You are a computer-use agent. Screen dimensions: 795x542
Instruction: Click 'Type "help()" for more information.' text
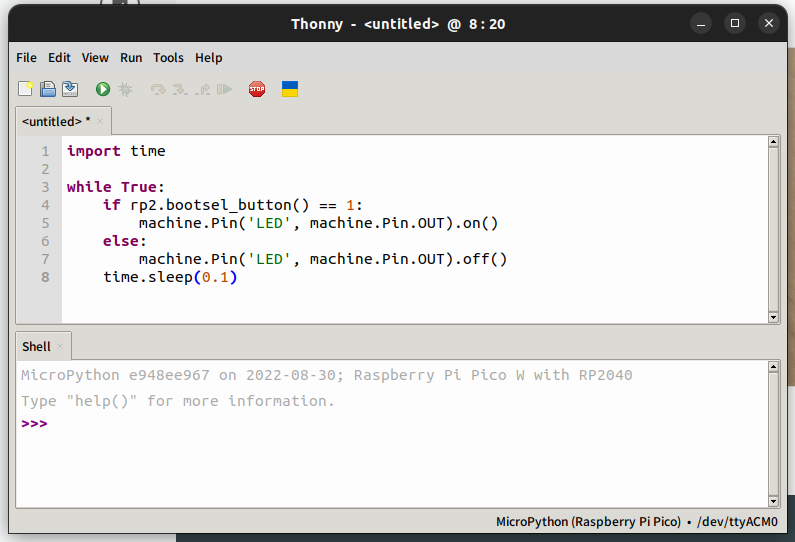[178, 401]
